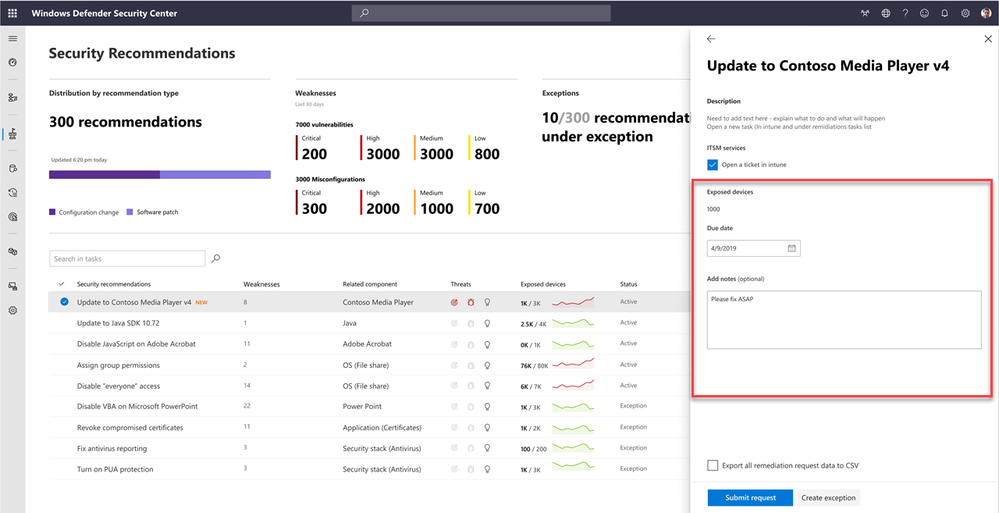Viewport: 999px width, 513px height.
Task: Select the active threat management sidebar icon
Action: (x=13, y=134)
